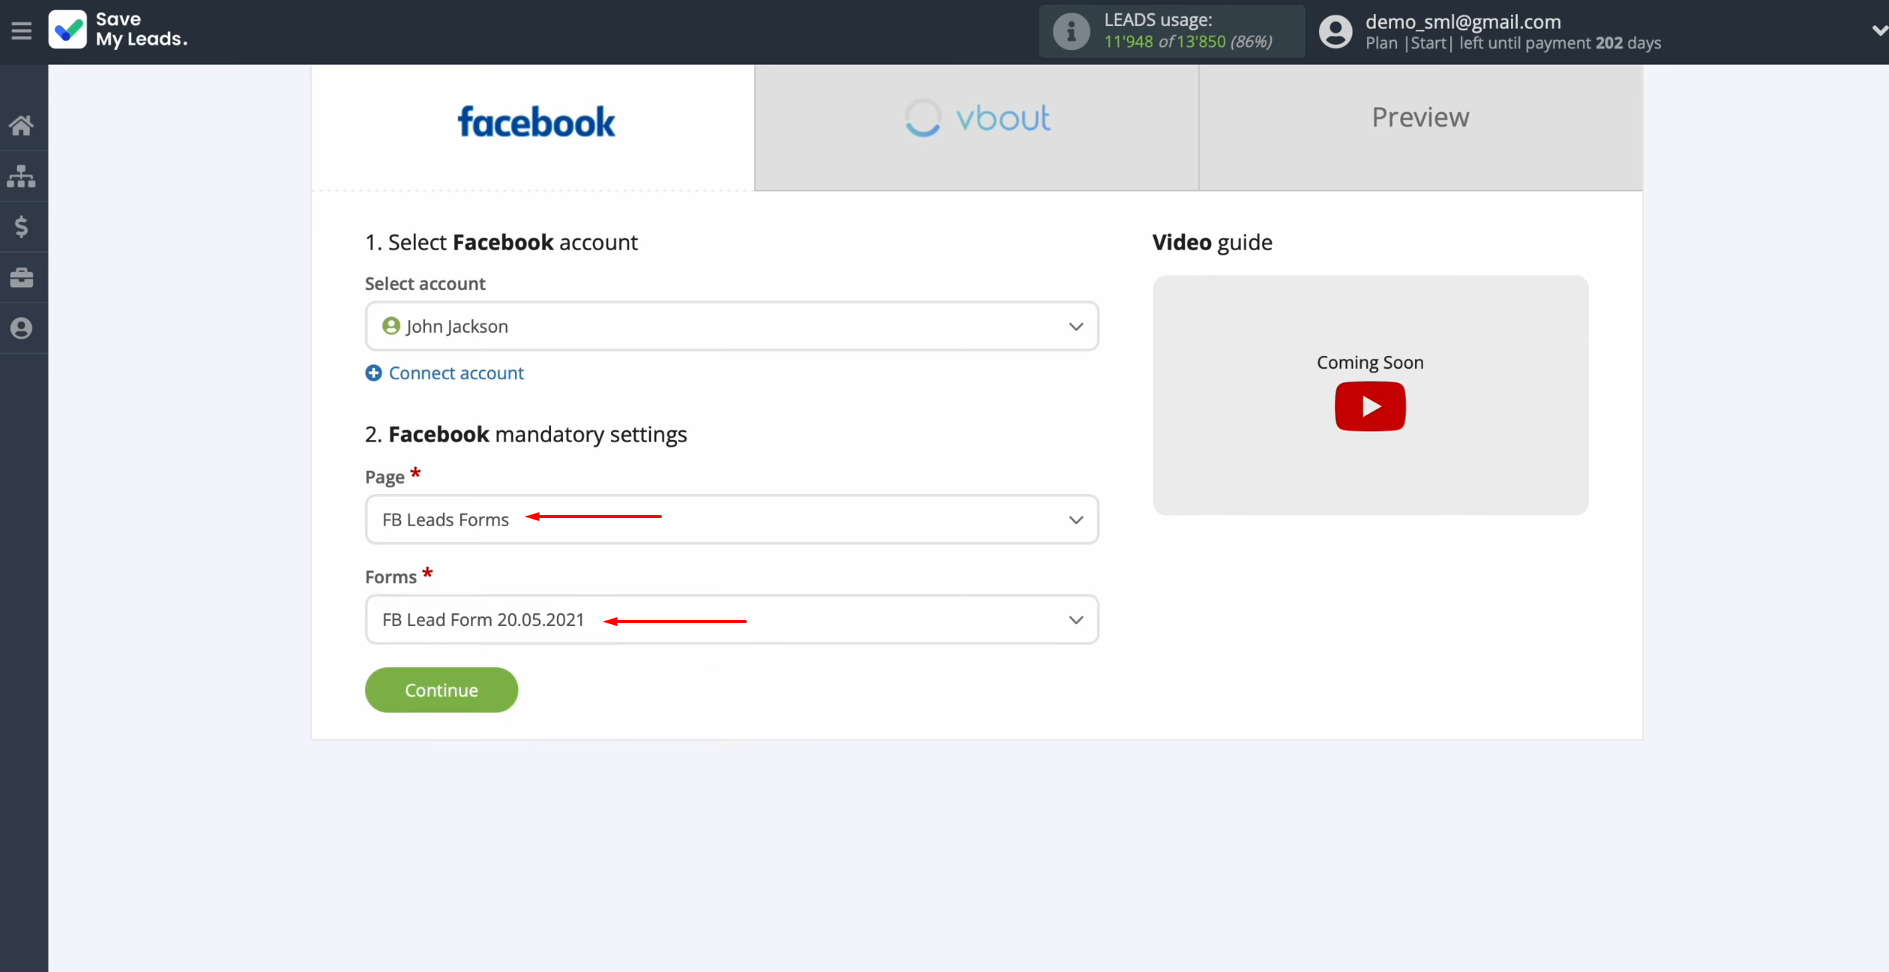Screen dimensions: 1889x972
Task: Click the plus icon beside Connect account
Action: (x=374, y=373)
